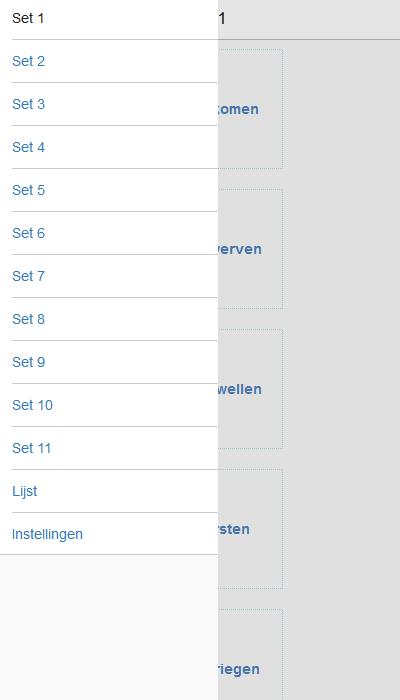Choose Set 8 menu item
The image size is (400, 700).
tap(109, 319)
